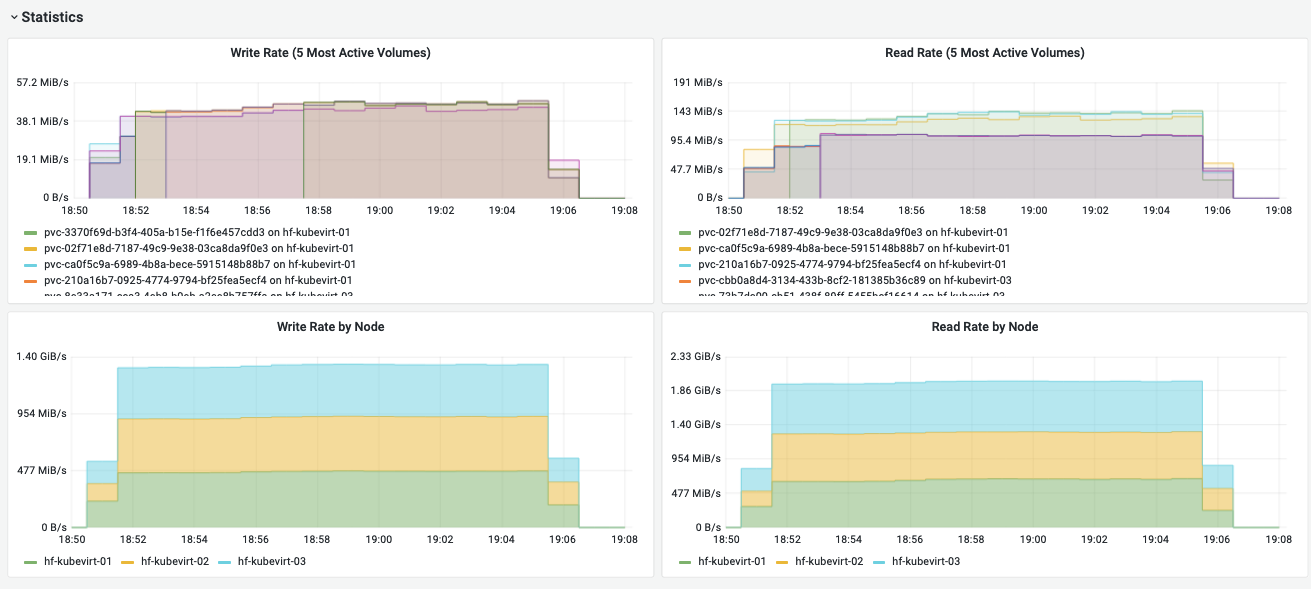The image size is (1311, 589).
Task: Click green swatch beside pvc-3370f69d legend entry
Action: (31, 232)
